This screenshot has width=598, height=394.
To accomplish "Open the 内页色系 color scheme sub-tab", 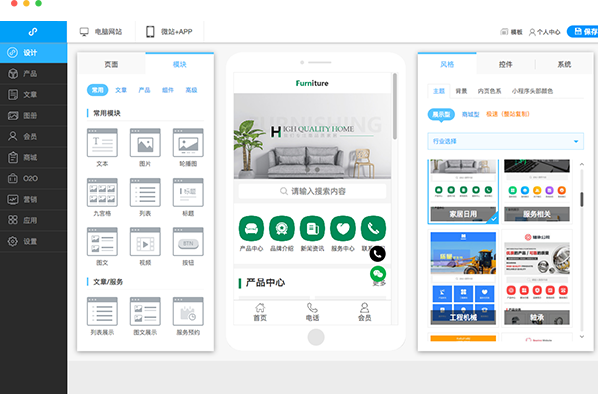I will pyautogui.click(x=489, y=91).
